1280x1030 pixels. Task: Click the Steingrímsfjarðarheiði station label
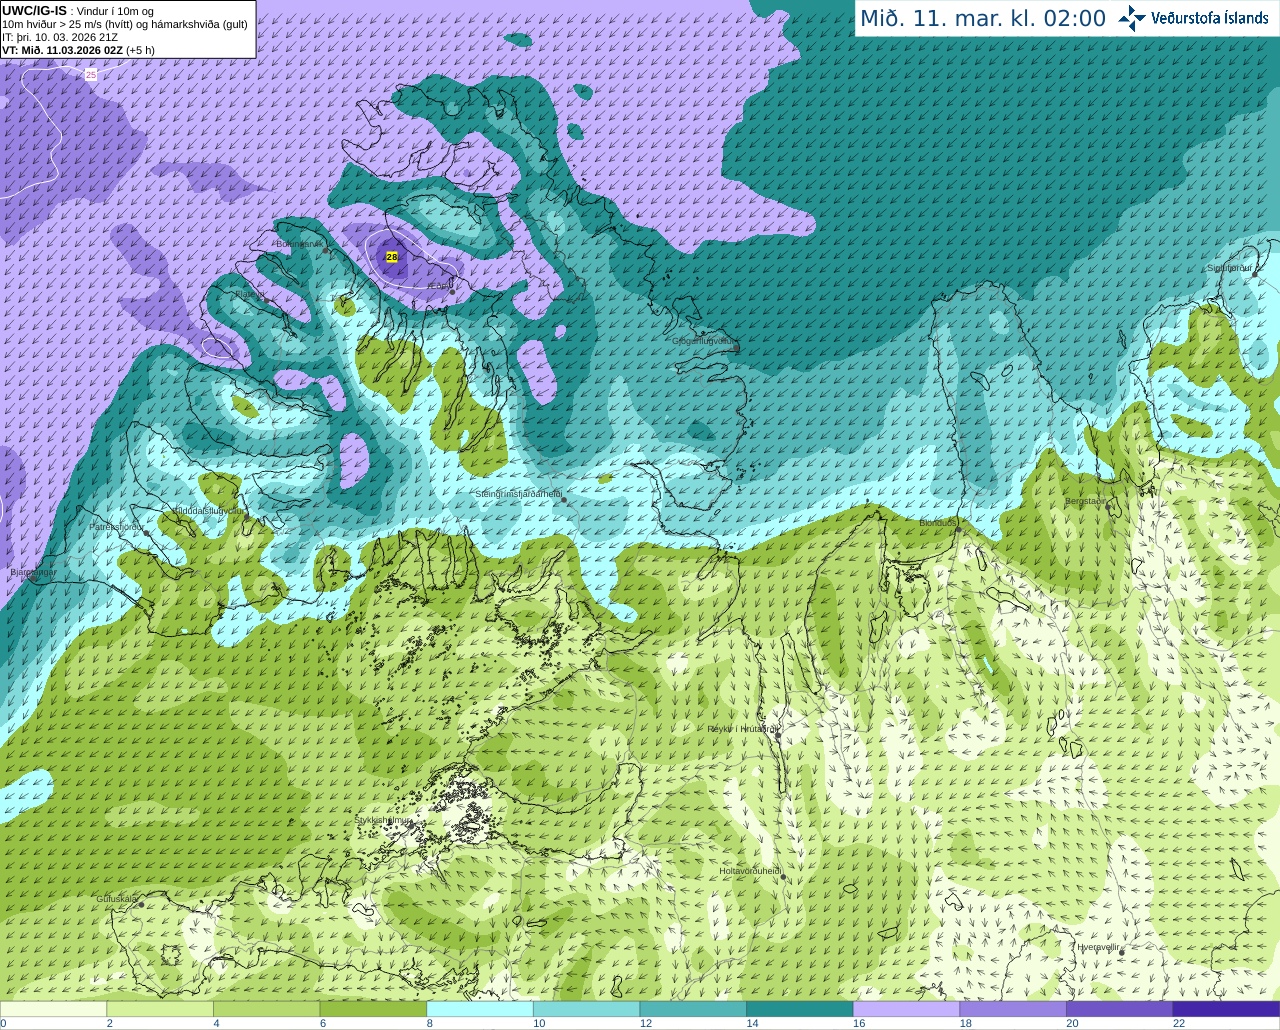[x=518, y=494]
